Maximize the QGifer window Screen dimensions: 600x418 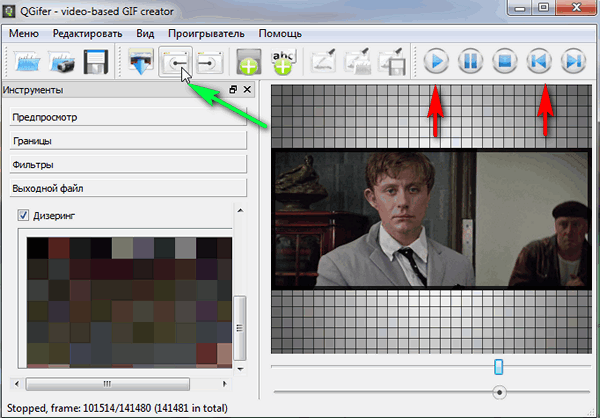click(x=544, y=8)
